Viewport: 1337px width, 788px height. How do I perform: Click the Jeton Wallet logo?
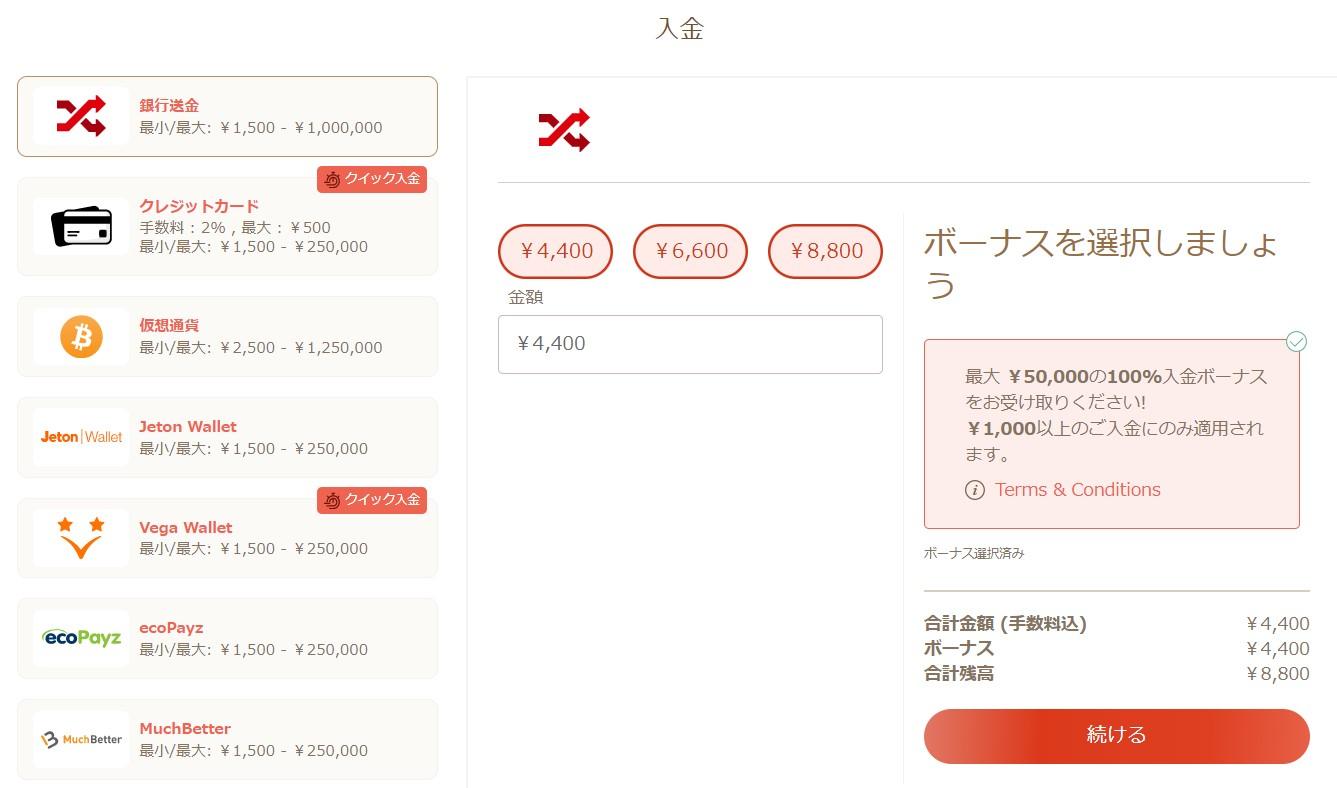tap(81, 437)
